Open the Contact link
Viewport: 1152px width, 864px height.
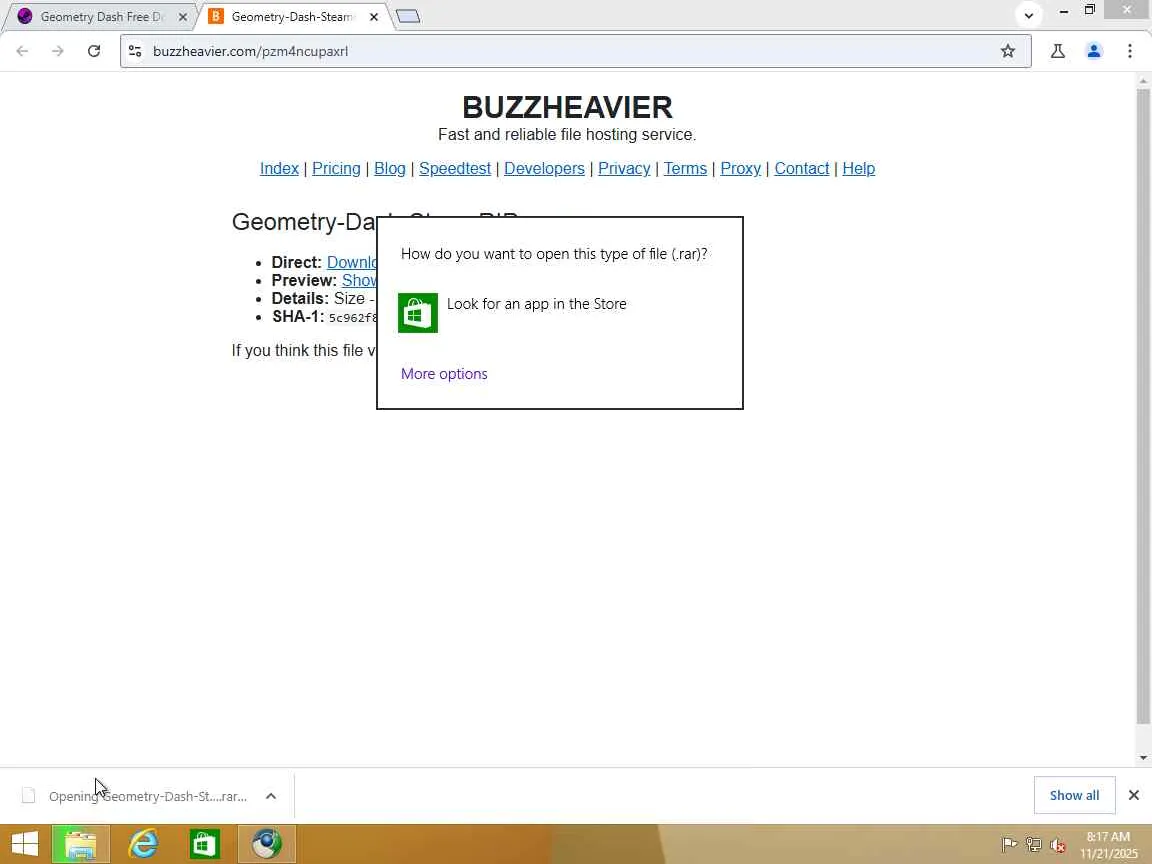(802, 168)
